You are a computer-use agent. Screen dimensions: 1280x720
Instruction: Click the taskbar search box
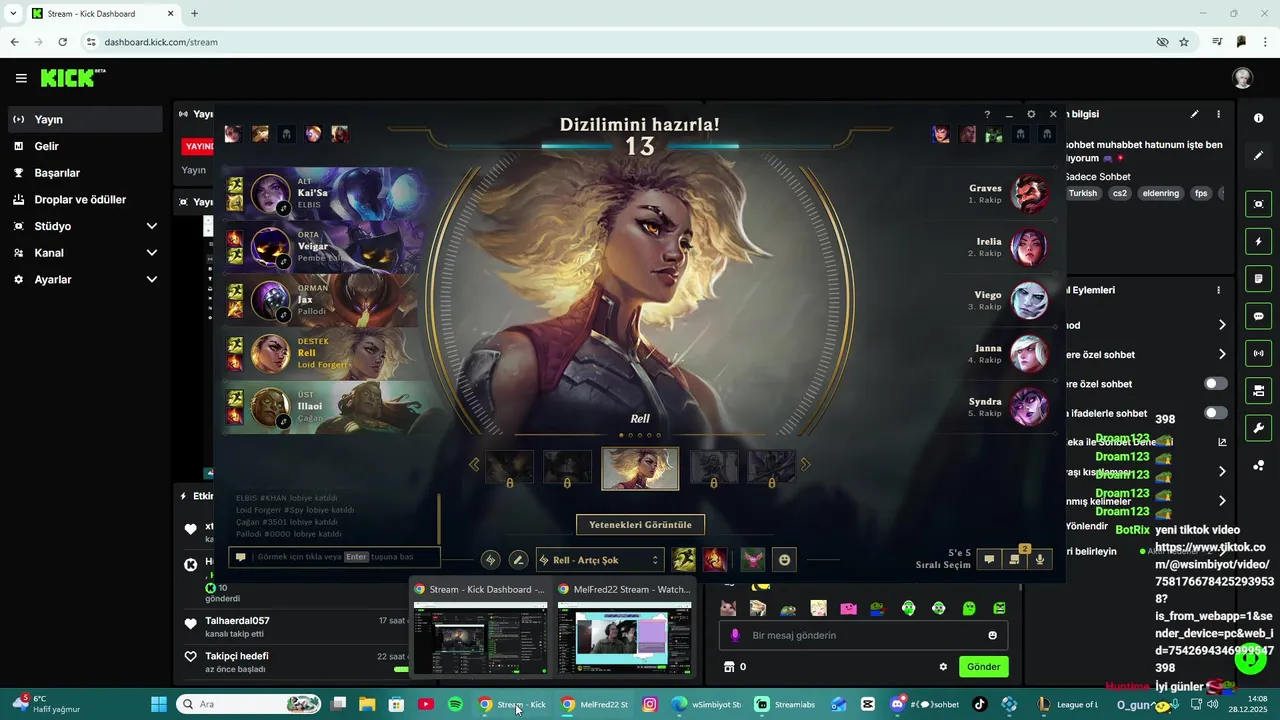pos(250,704)
